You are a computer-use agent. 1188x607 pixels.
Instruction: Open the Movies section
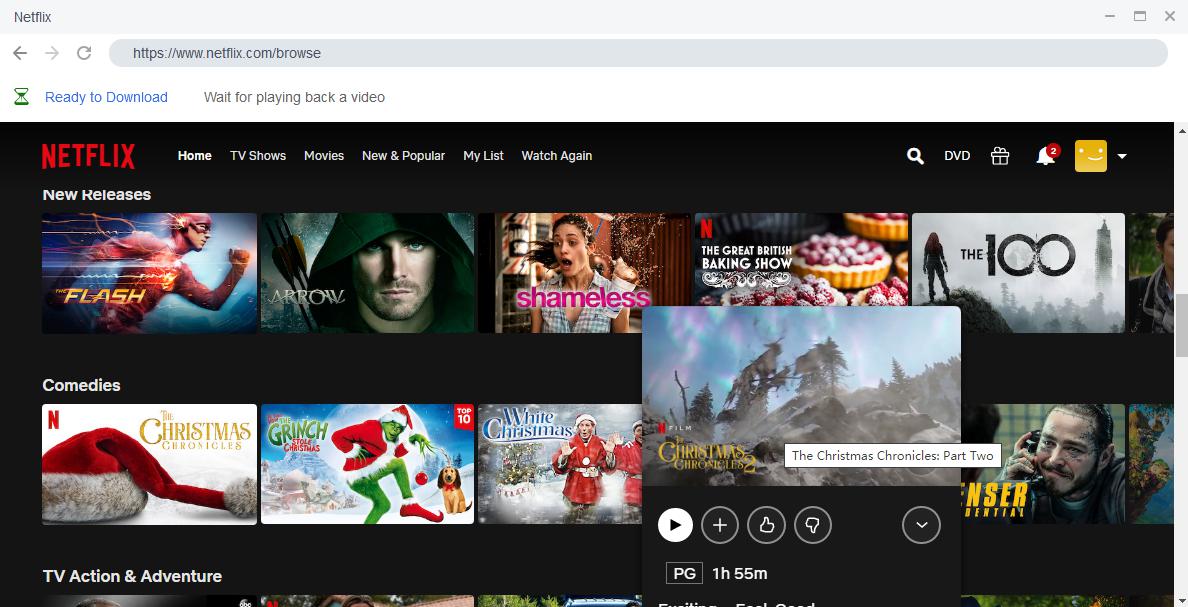tap(324, 155)
